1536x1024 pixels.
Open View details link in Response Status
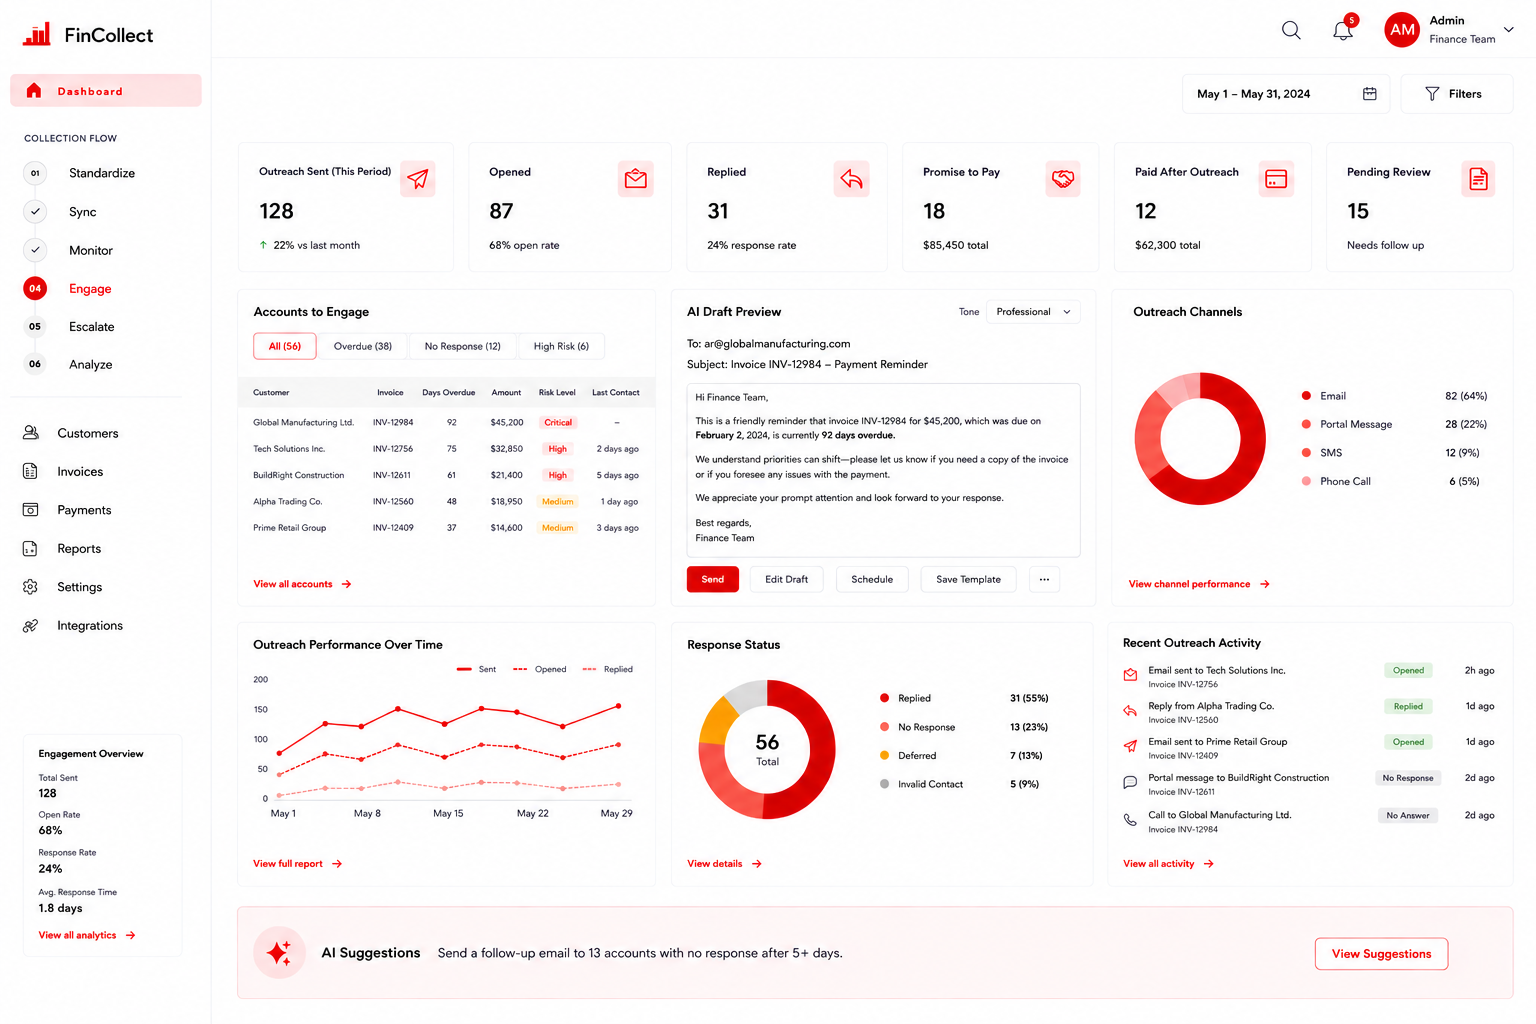pyautogui.click(x=724, y=864)
